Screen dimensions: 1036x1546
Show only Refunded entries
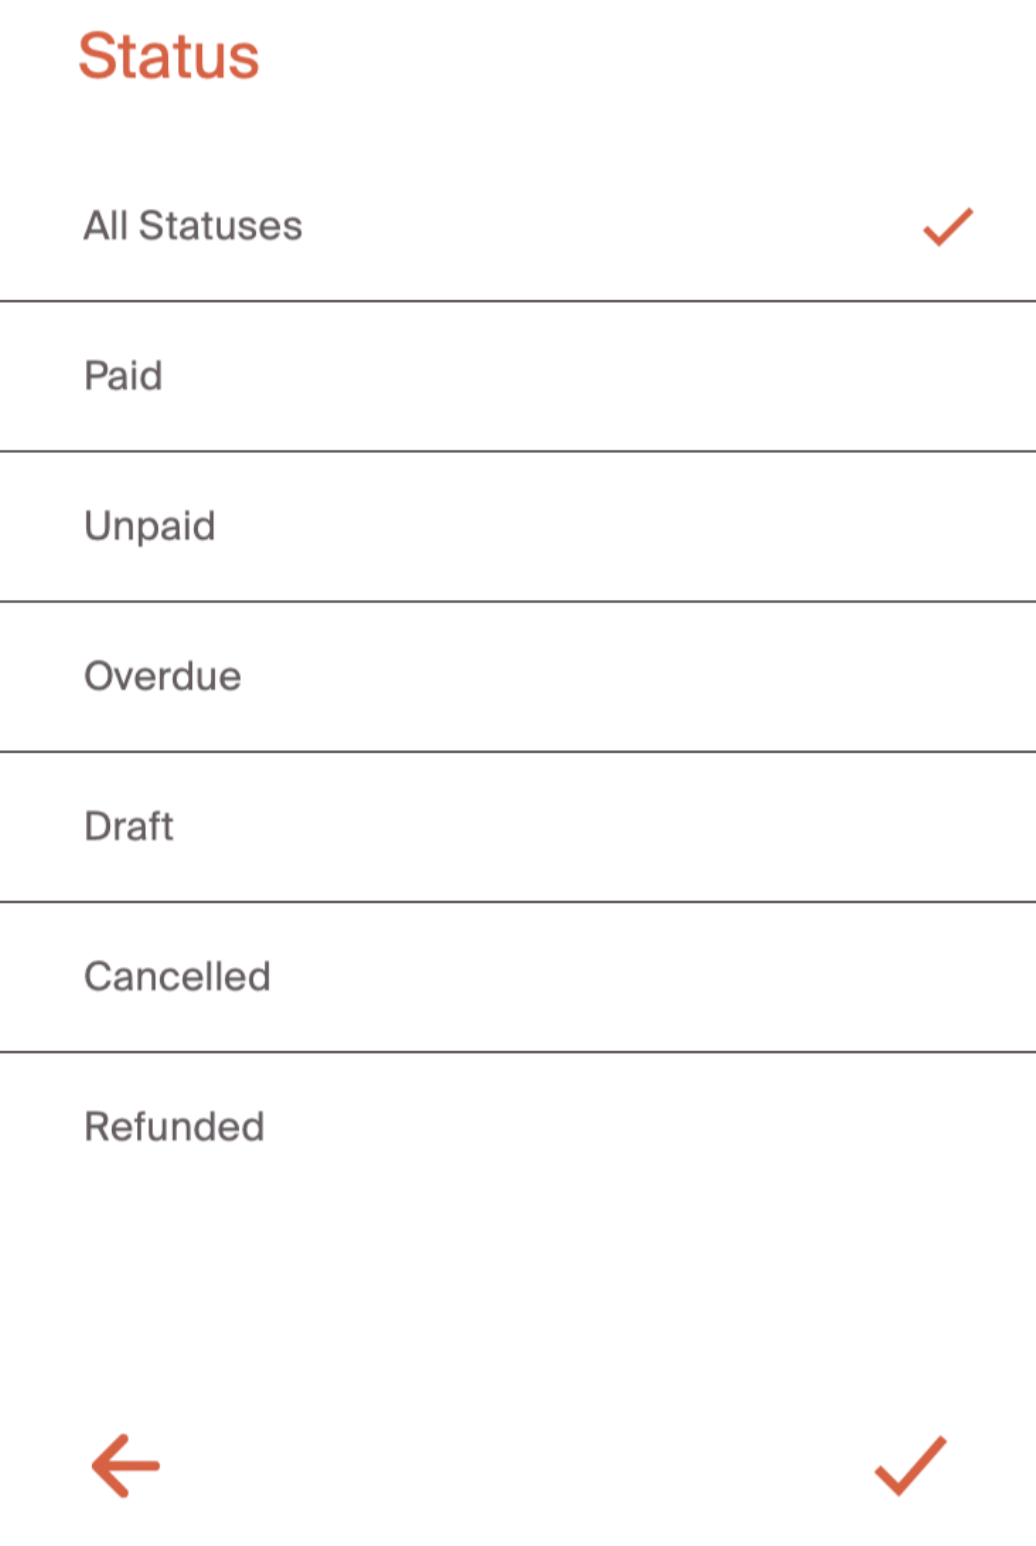click(174, 1126)
